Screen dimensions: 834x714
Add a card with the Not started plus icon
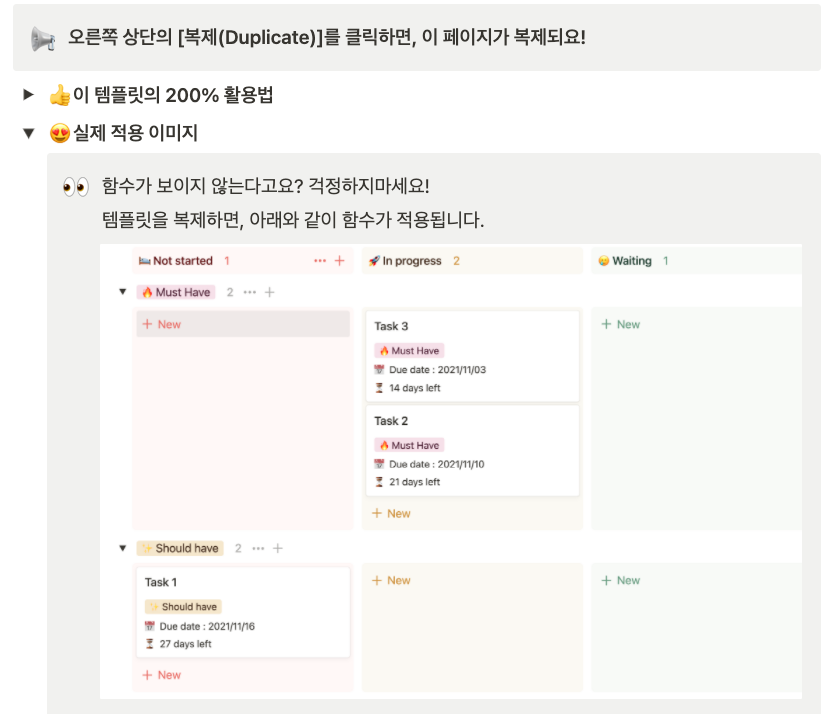(x=339, y=261)
